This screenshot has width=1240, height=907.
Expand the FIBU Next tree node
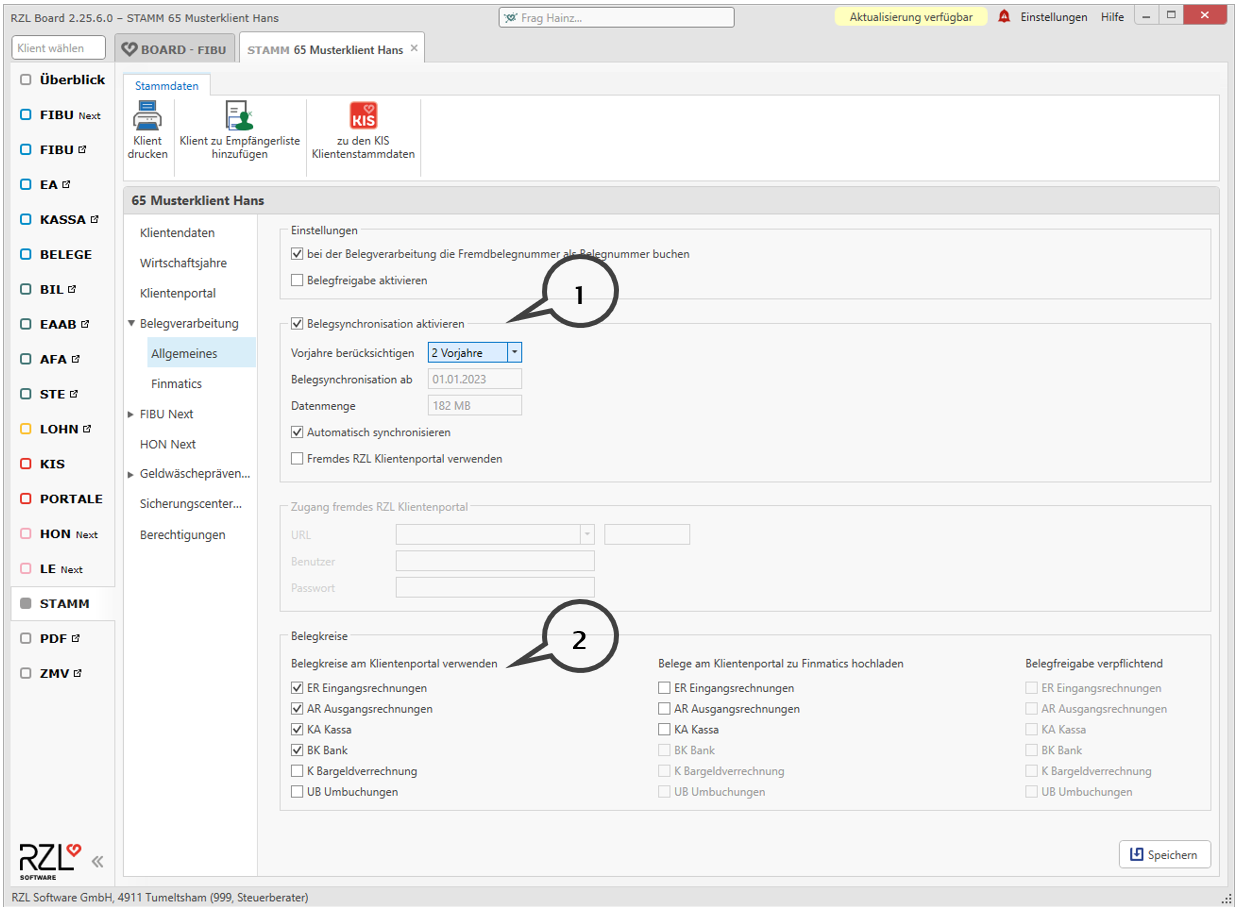click(131, 414)
